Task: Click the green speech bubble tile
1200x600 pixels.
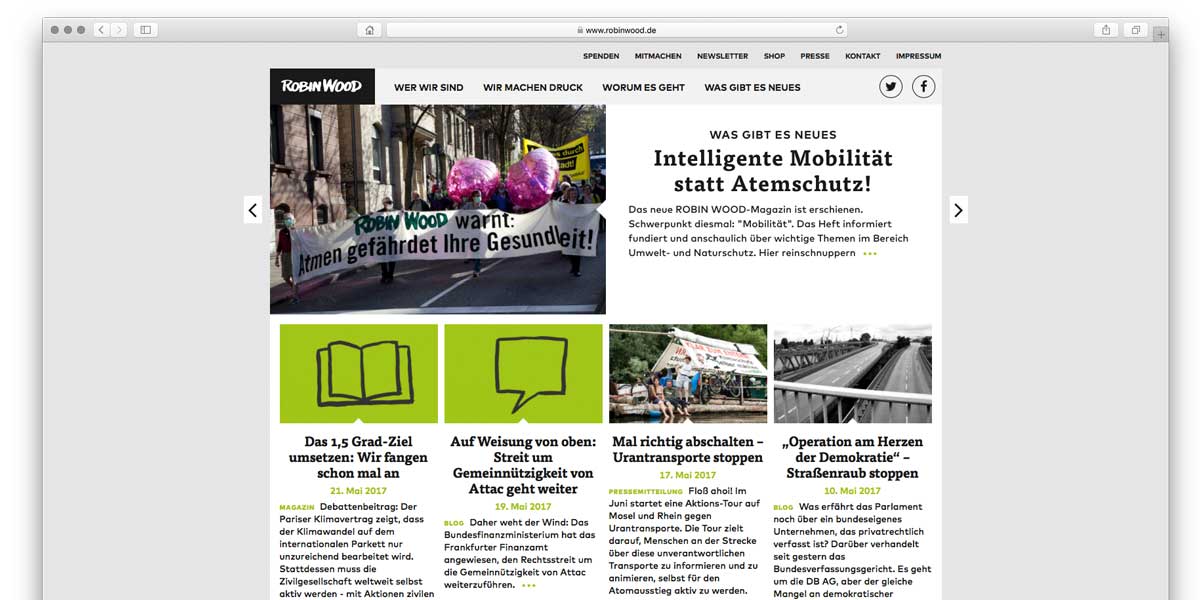Action: 523,373
